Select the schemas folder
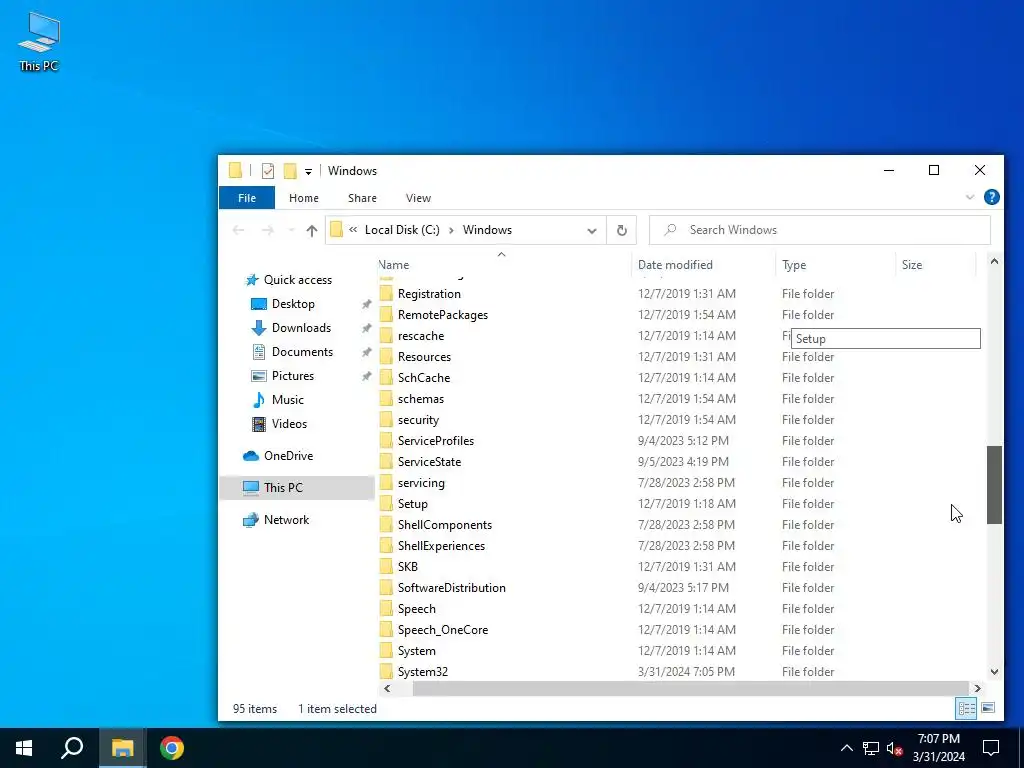The height and width of the screenshot is (768, 1024). (421, 399)
